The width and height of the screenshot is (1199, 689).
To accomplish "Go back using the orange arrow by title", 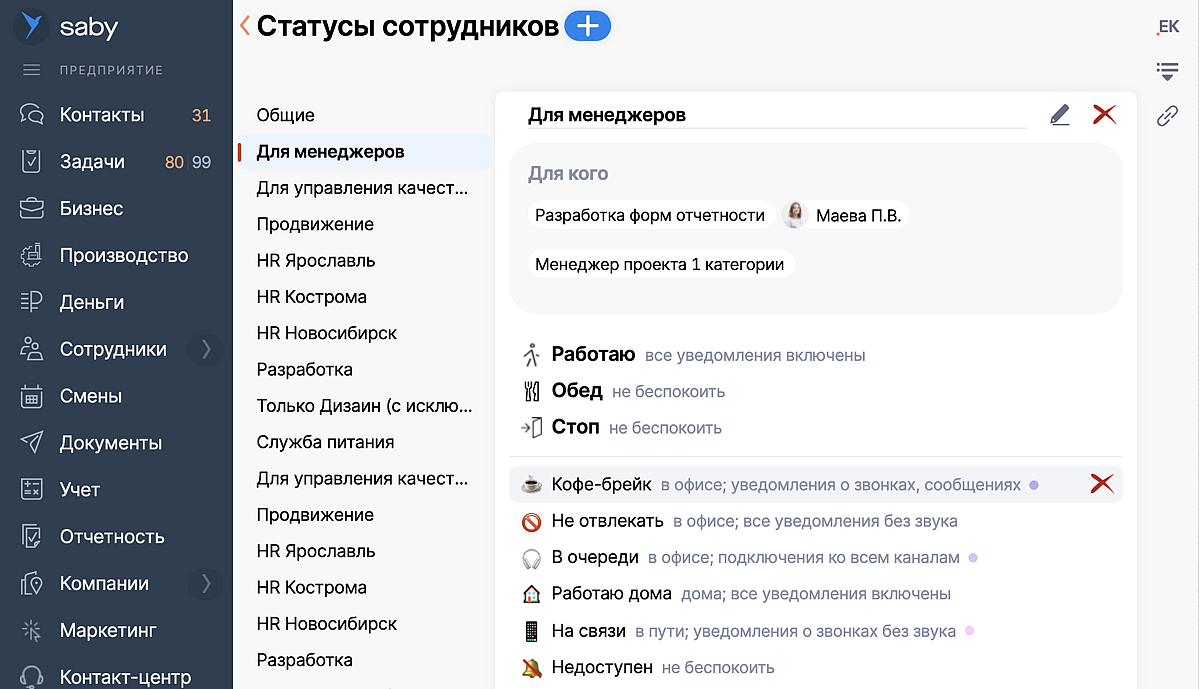I will coord(244,27).
